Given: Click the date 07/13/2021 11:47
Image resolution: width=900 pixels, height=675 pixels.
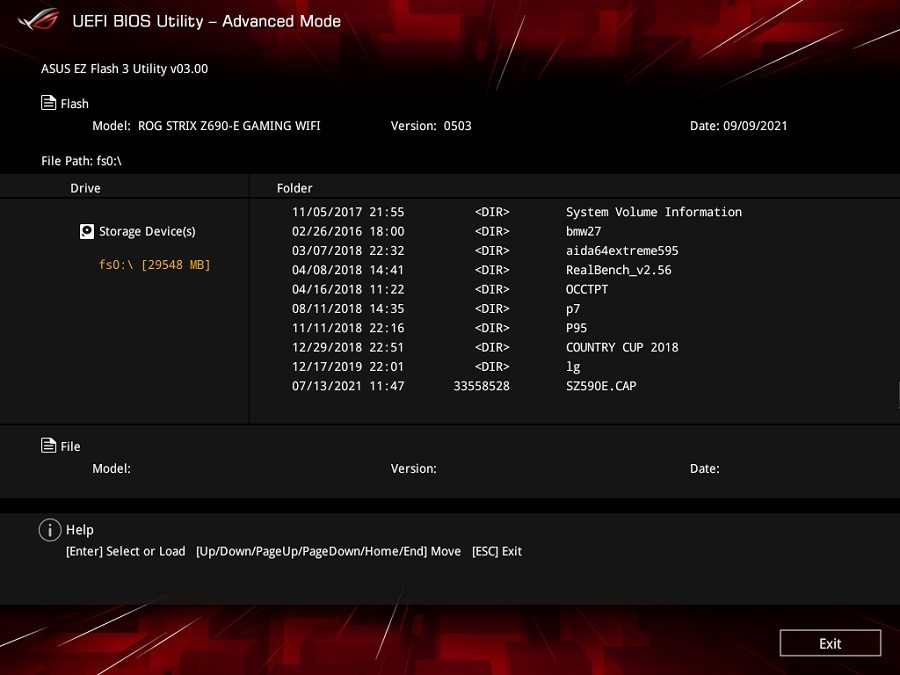Looking at the screenshot, I should pyautogui.click(x=348, y=386).
